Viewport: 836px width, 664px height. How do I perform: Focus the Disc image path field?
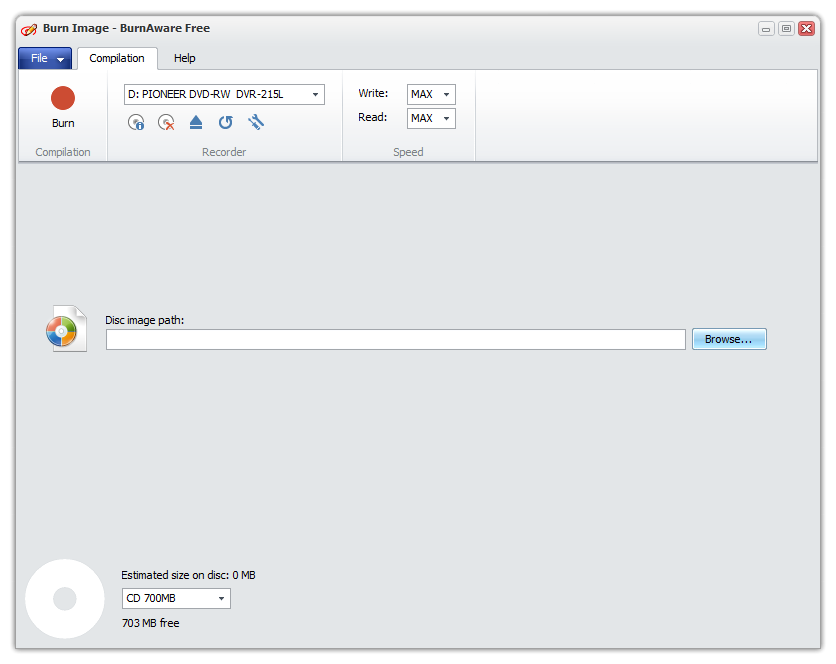click(x=396, y=340)
